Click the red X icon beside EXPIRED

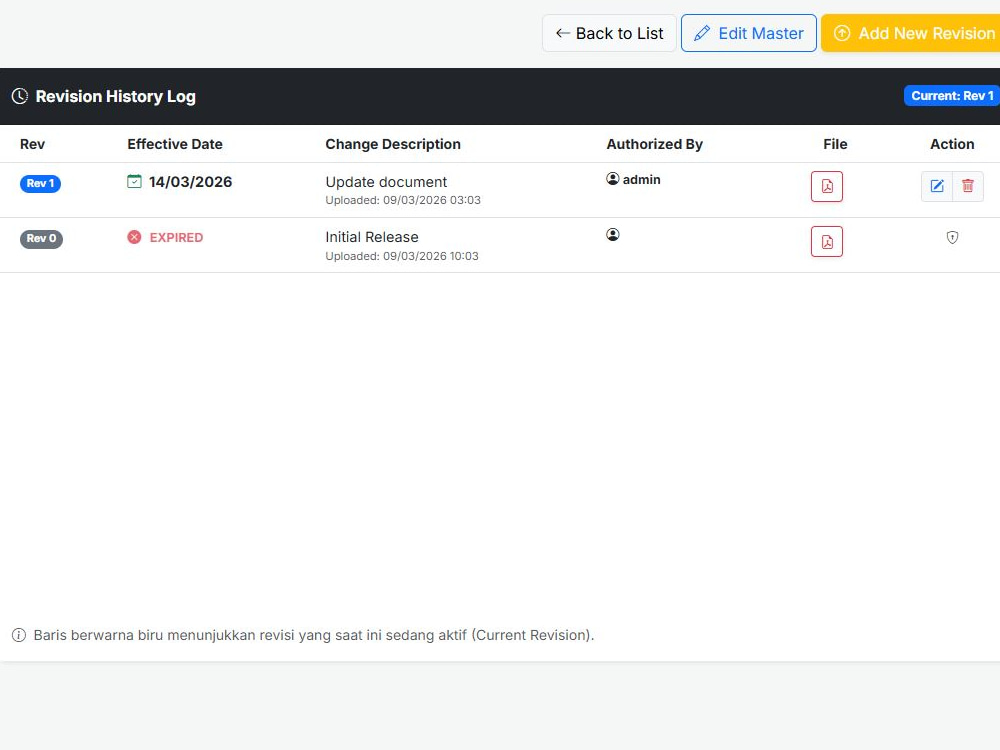click(134, 237)
